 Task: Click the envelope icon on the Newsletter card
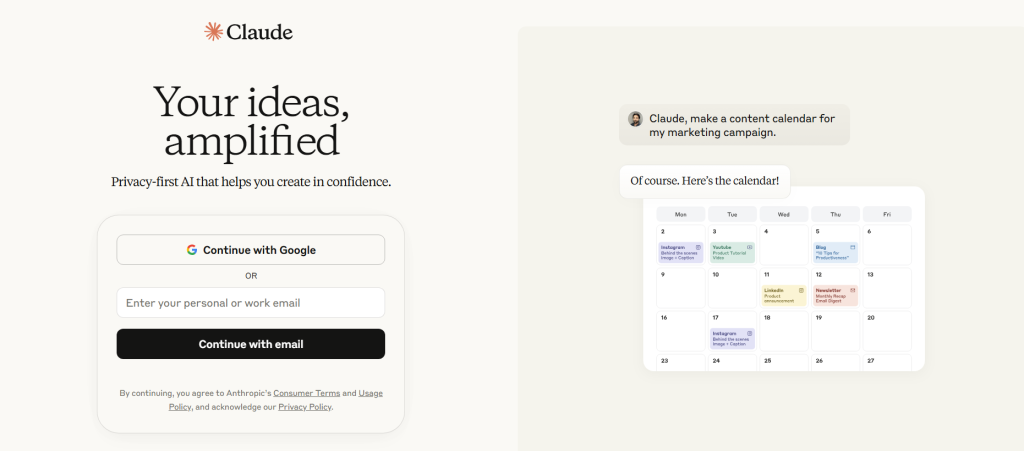point(853,290)
